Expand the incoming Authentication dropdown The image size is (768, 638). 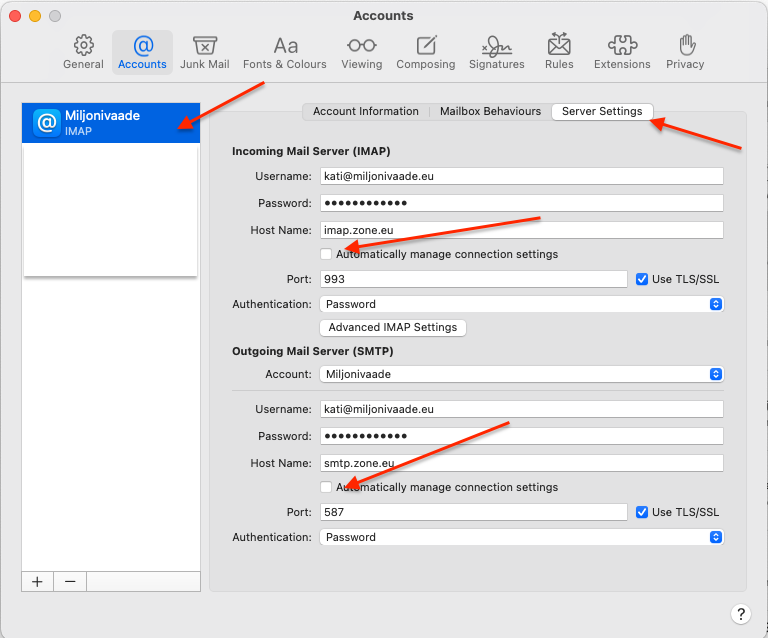tap(521, 304)
